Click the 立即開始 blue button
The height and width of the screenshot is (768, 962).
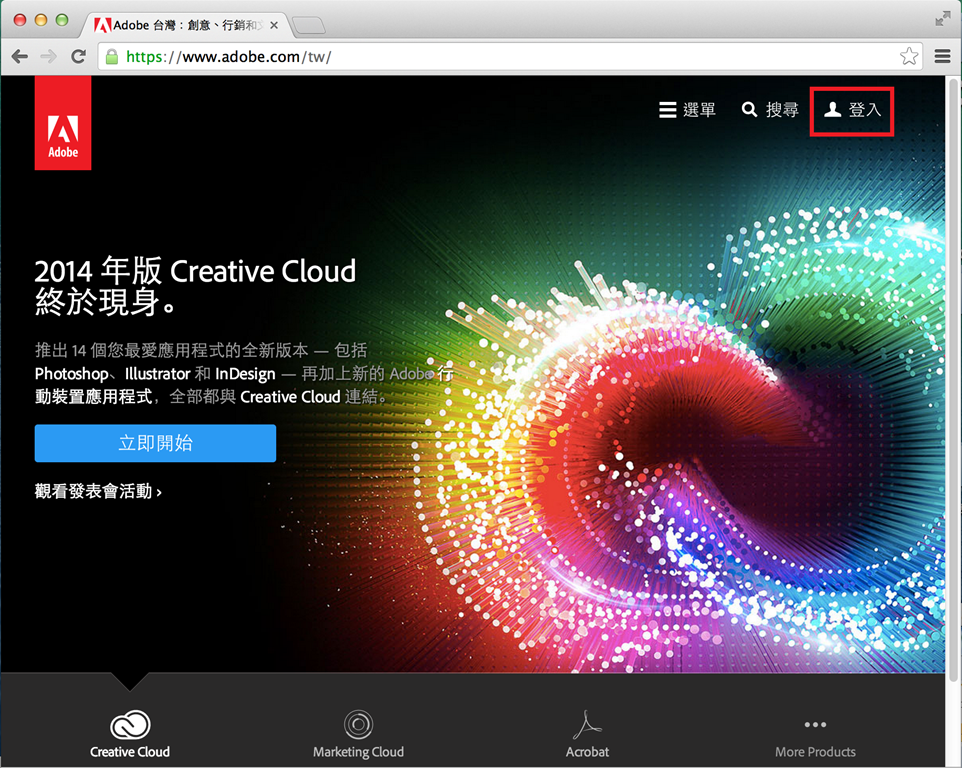tap(155, 443)
